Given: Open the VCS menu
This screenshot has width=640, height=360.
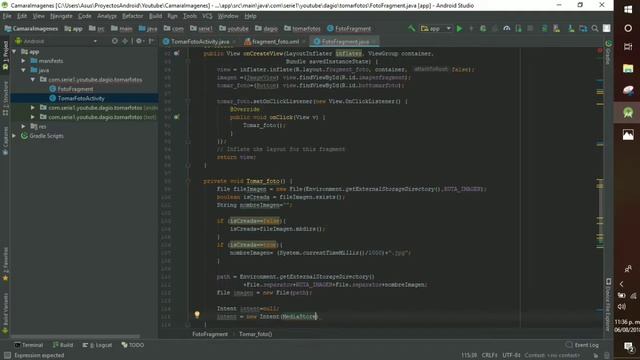Looking at the screenshot, I should 207,16.
